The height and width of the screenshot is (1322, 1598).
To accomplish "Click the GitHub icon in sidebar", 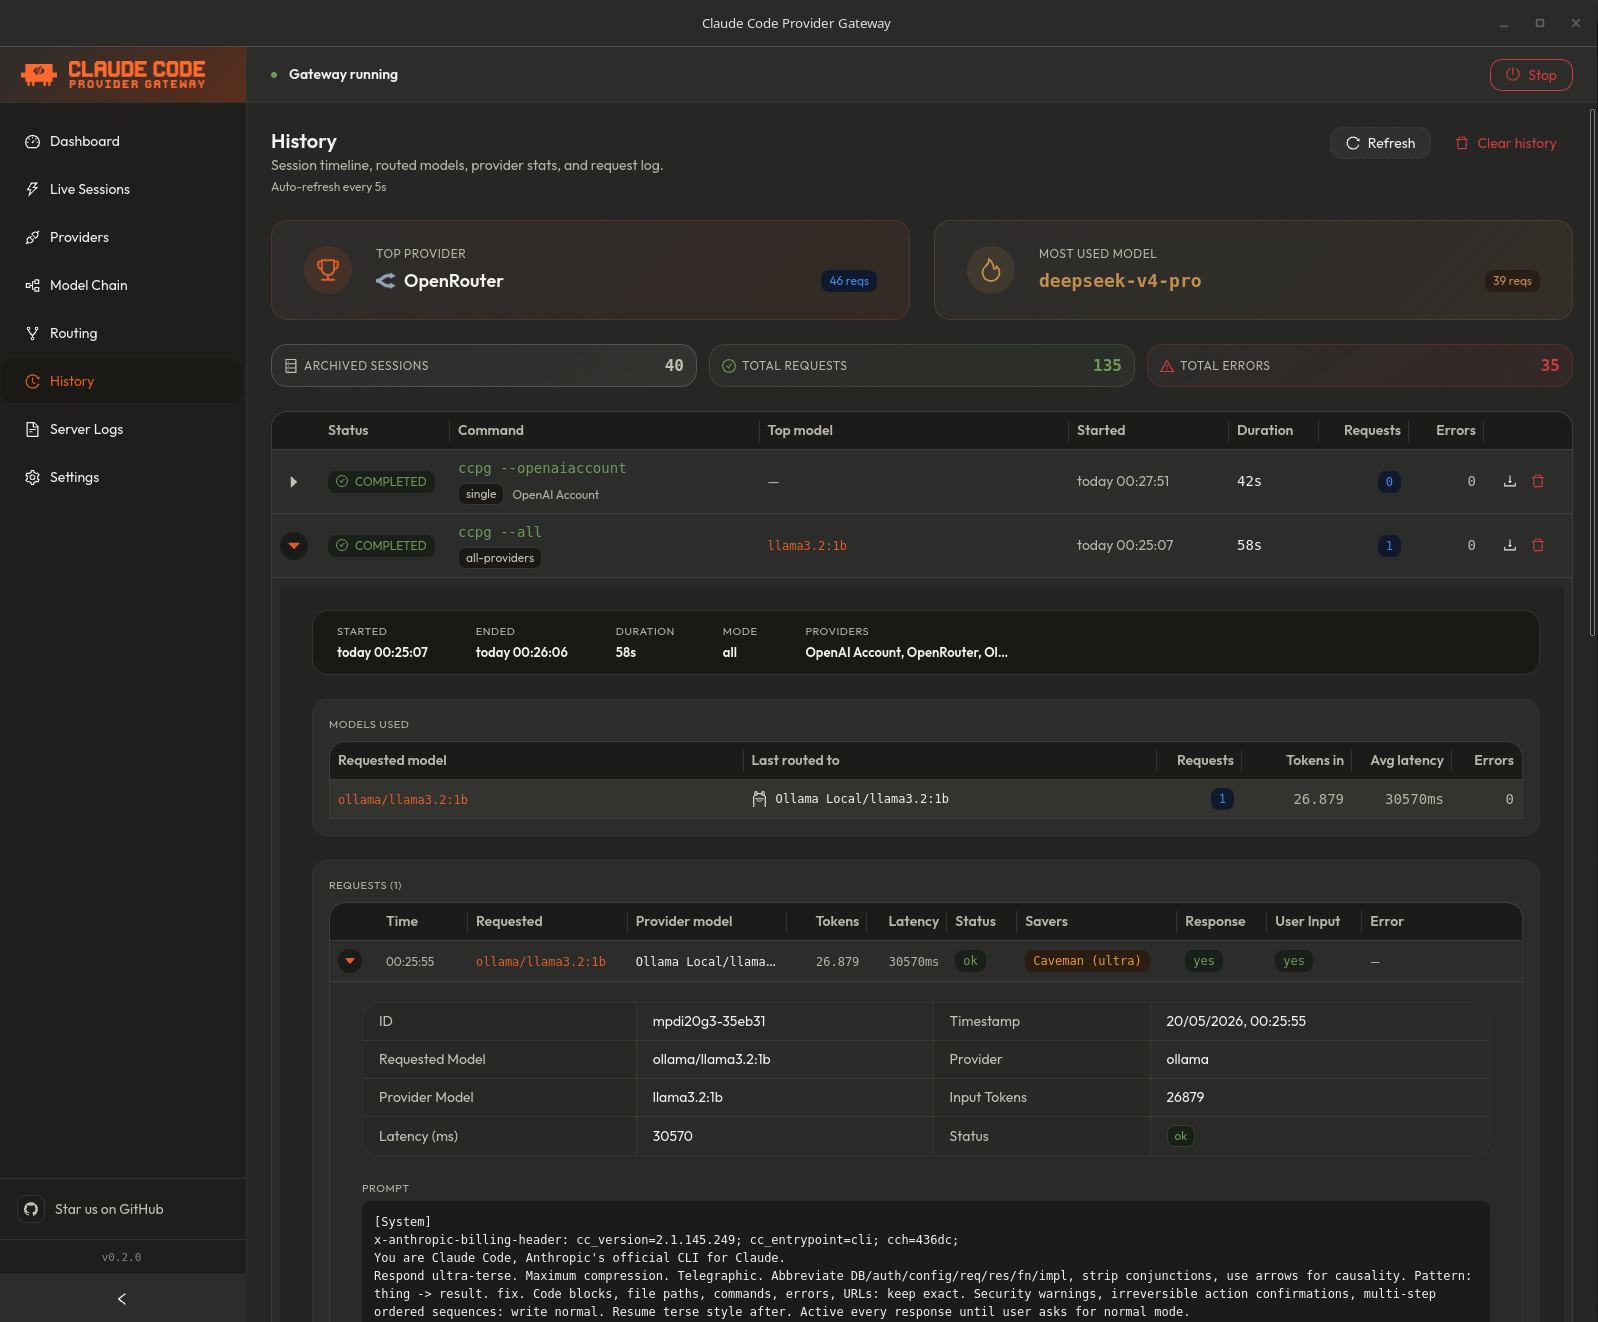I will click(31, 1209).
